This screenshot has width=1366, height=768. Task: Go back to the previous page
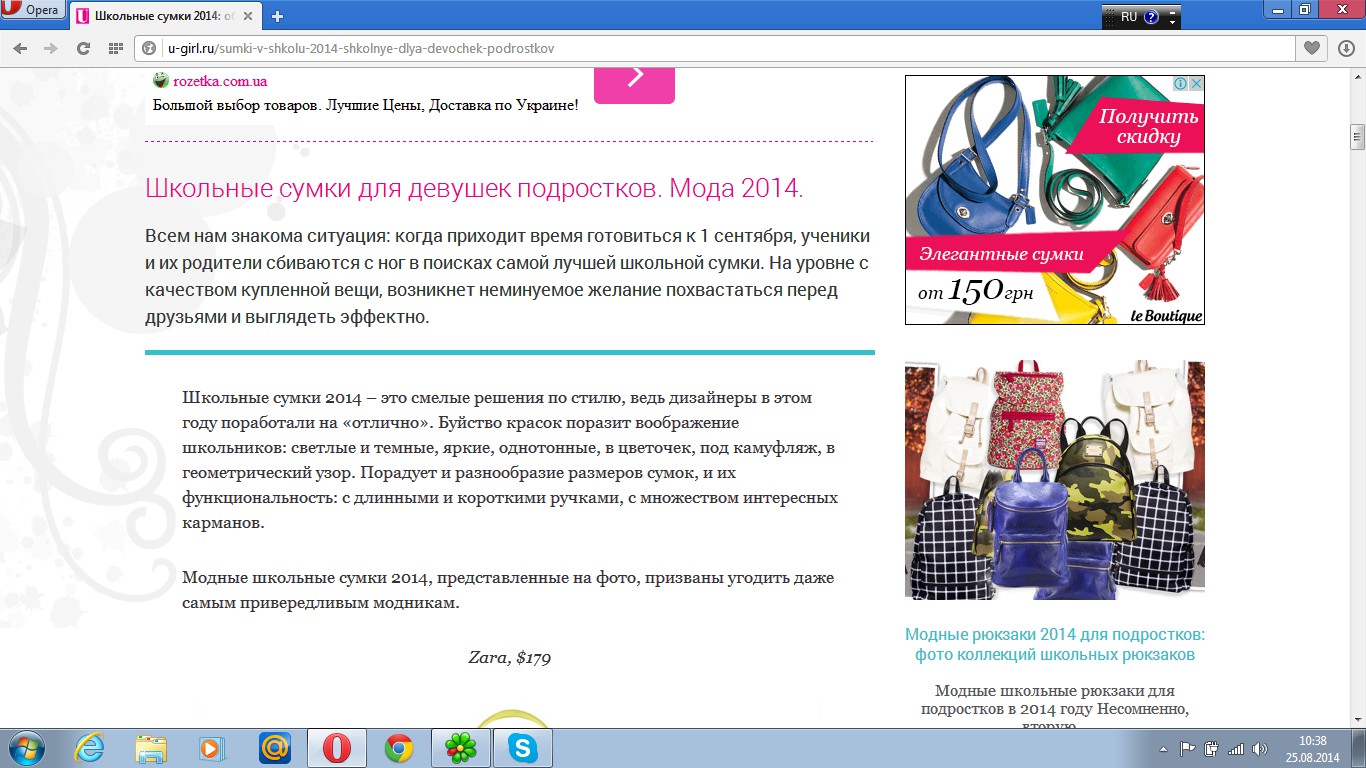click(22, 48)
